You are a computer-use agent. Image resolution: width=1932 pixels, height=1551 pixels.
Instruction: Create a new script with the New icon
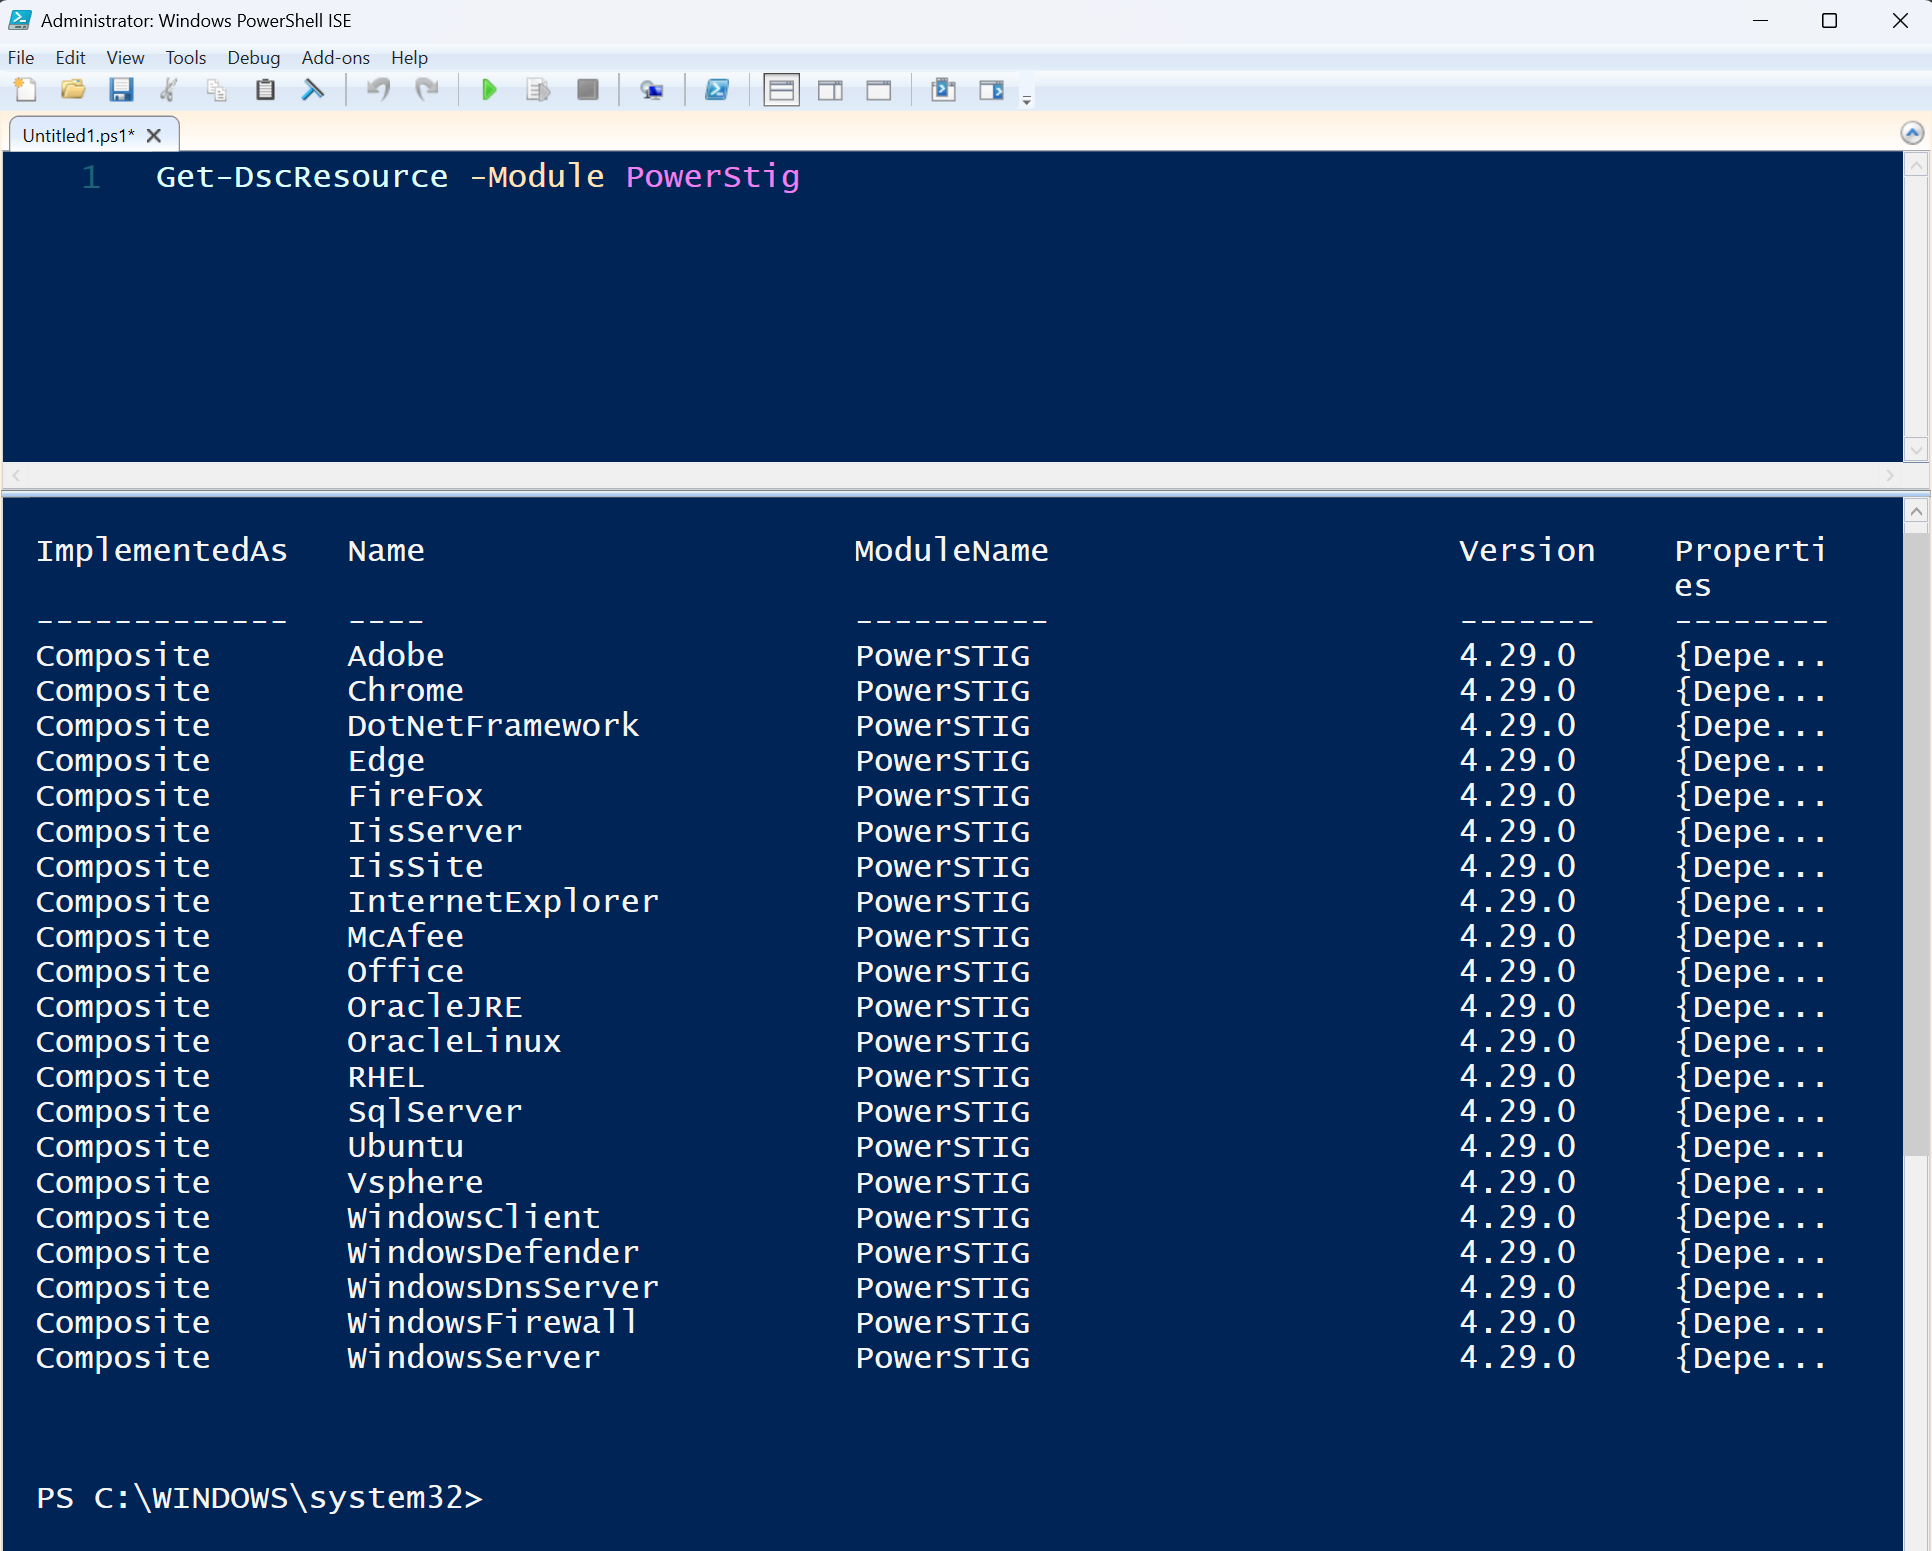pos(26,89)
